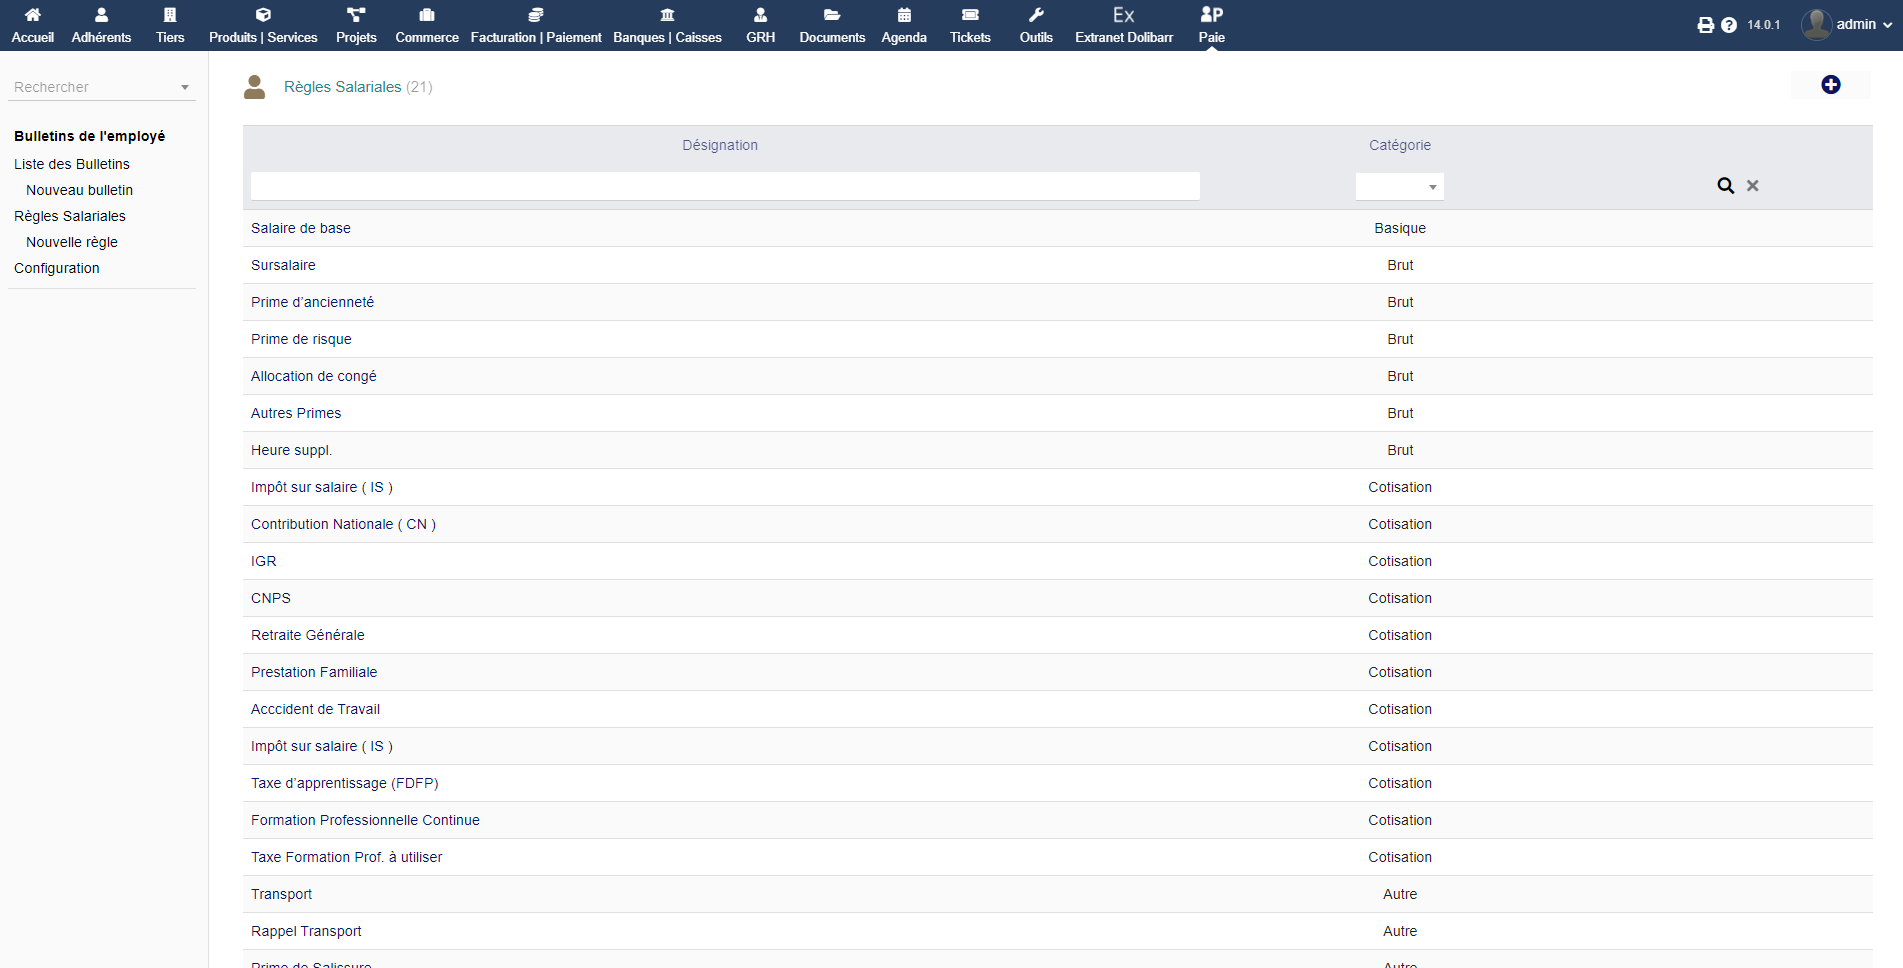Open the Prime d'ancienneté rule

pos(312,302)
